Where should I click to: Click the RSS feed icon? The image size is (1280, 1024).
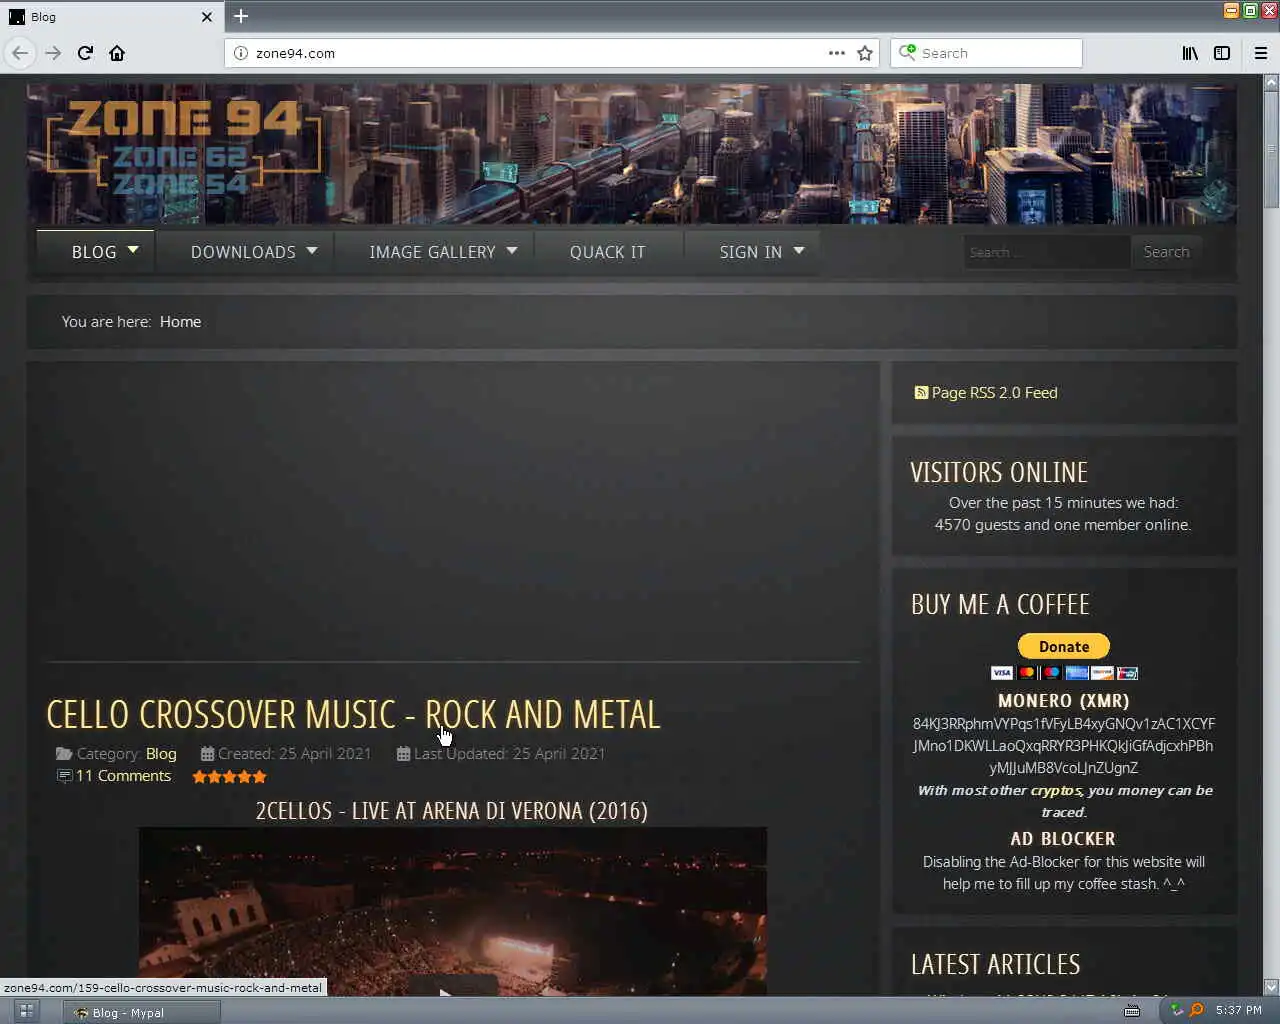tap(921, 392)
